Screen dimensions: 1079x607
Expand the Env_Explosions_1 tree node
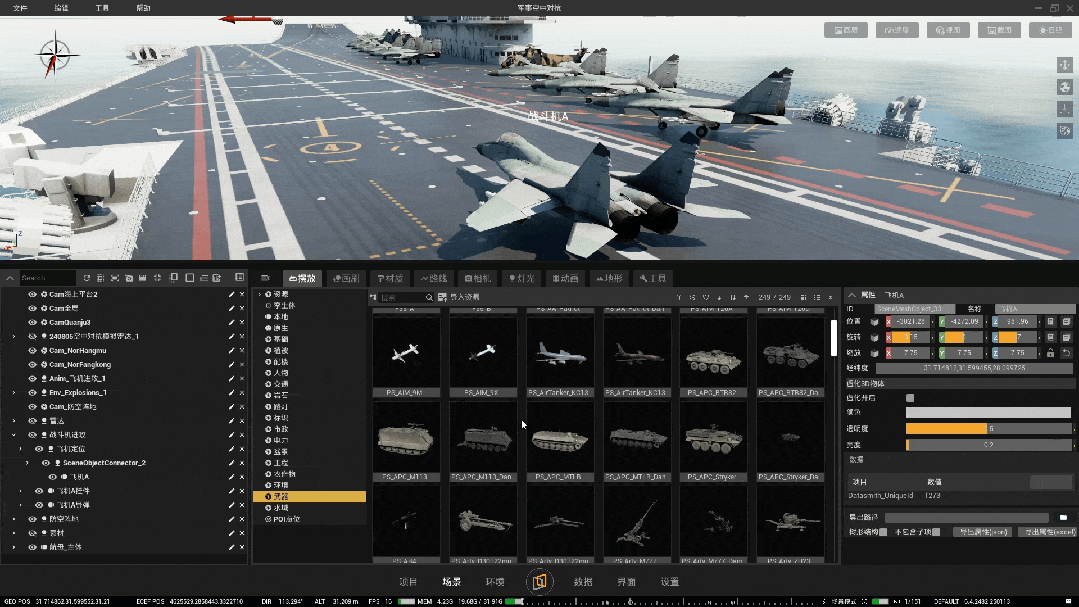click(14, 393)
